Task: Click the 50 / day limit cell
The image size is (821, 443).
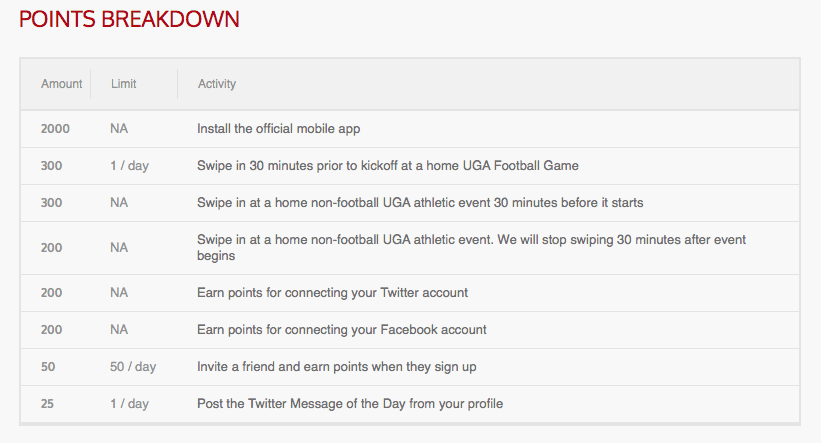Action: (x=133, y=367)
